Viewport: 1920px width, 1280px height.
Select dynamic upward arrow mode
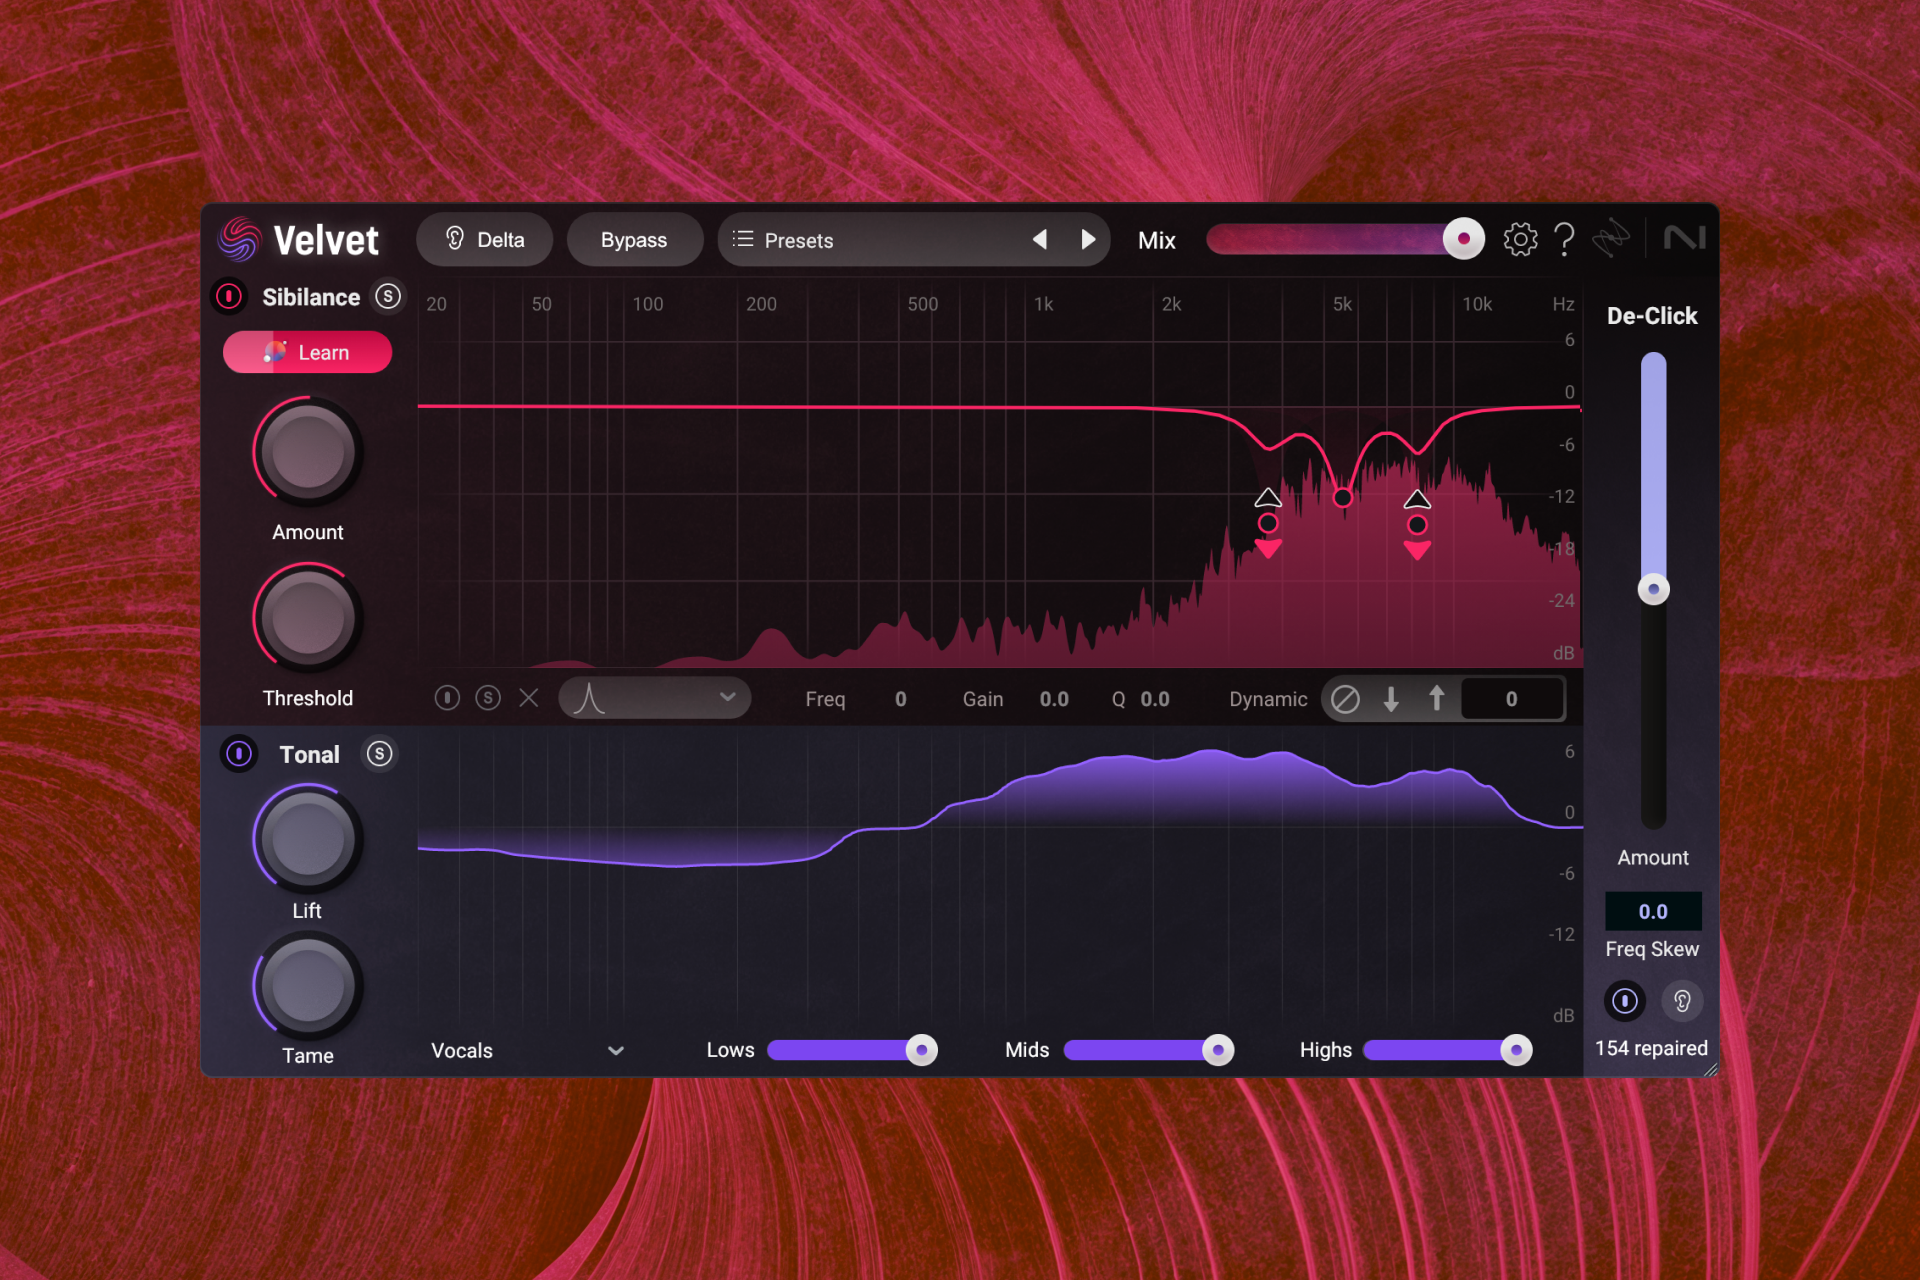1436,699
